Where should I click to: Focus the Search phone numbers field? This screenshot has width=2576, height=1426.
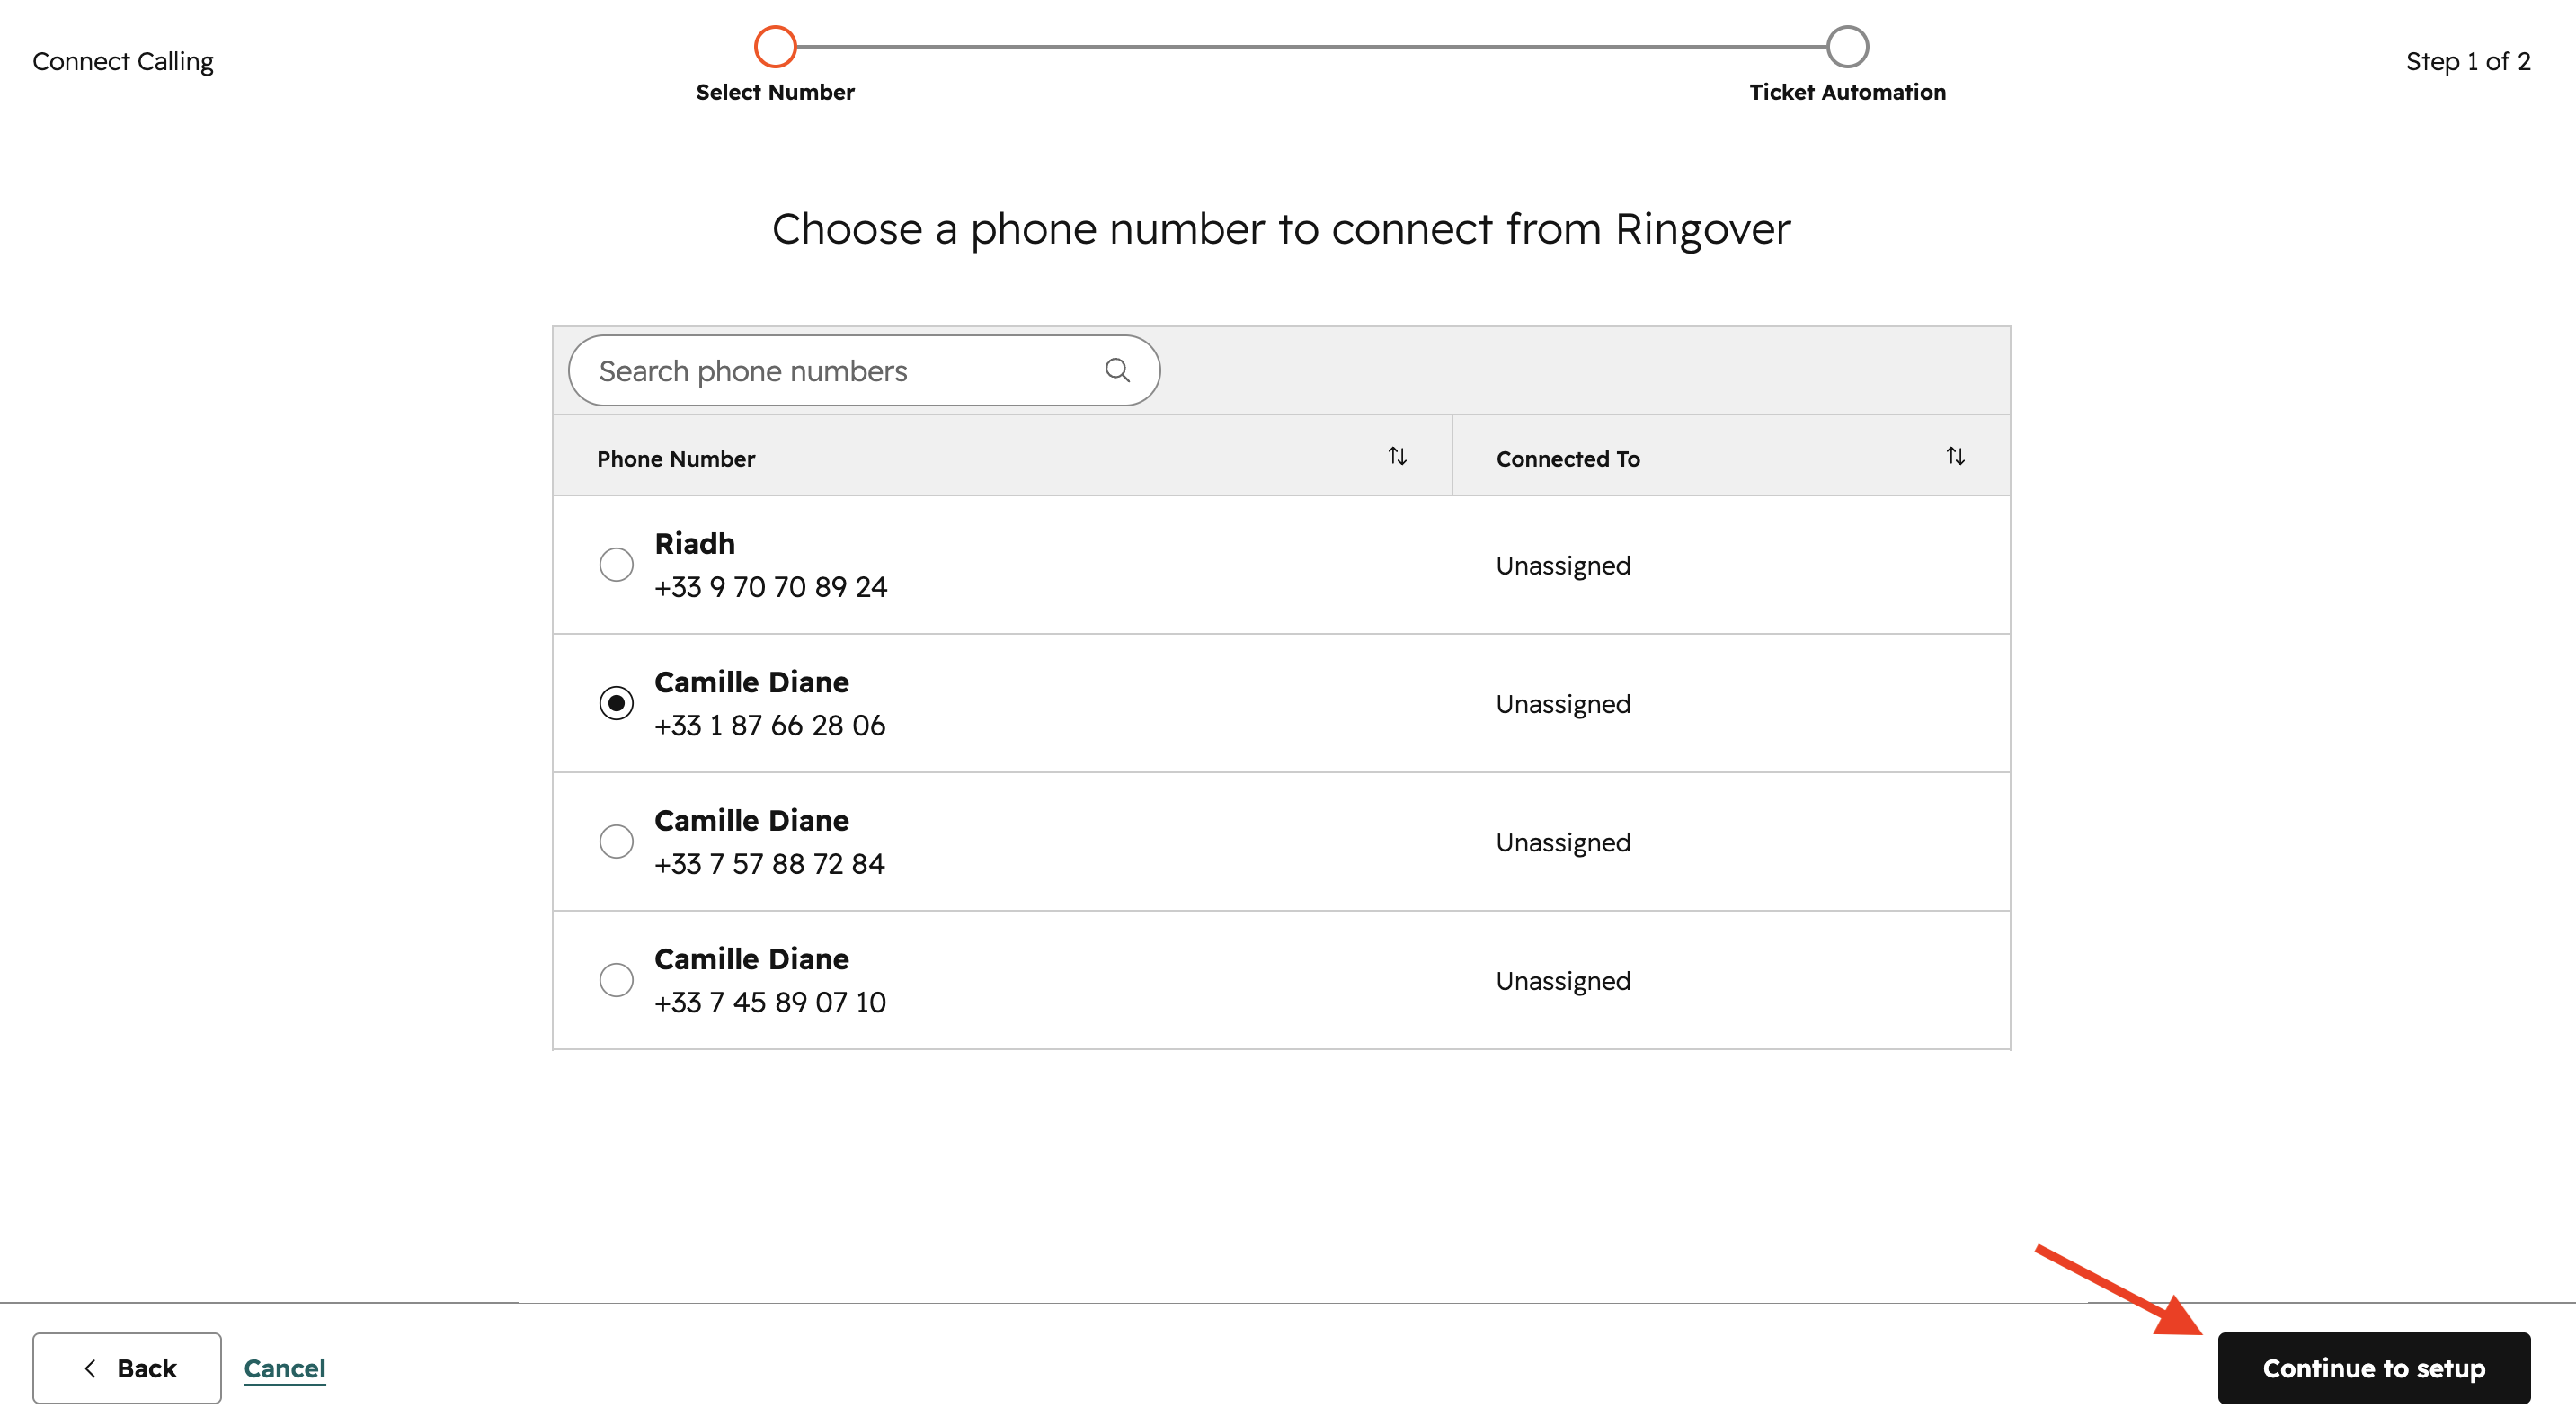(840, 370)
